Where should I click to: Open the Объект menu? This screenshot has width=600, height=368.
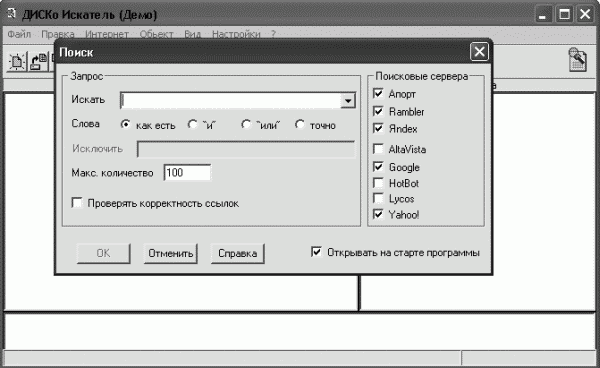[x=156, y=34]
